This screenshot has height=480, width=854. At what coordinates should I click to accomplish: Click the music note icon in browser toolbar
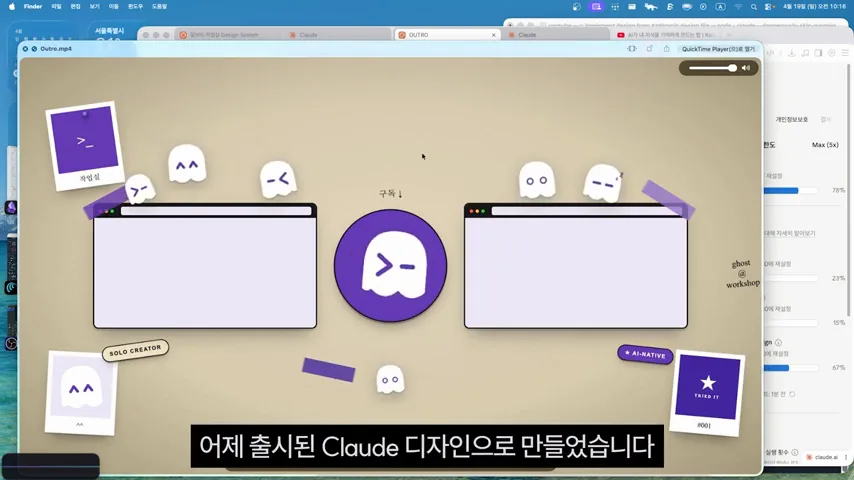805,53
